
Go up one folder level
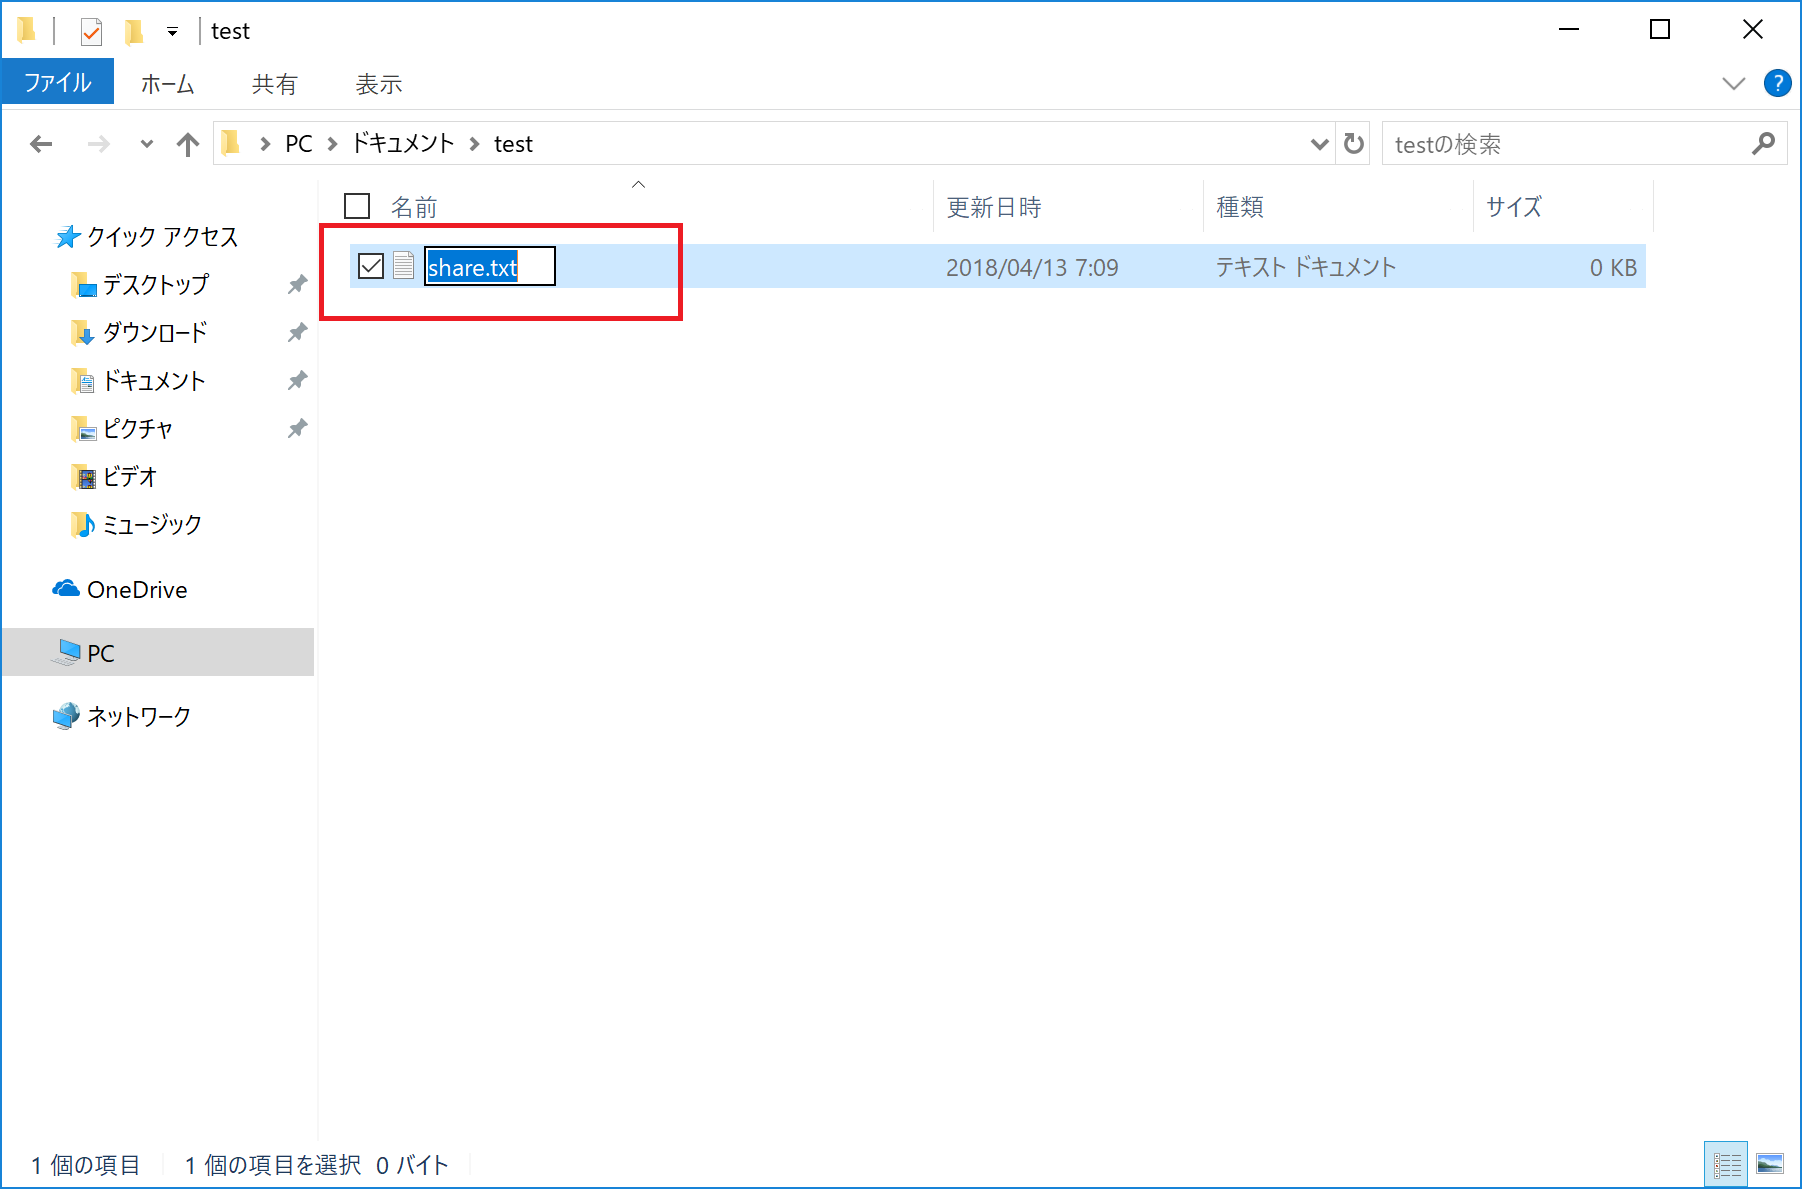(187, 144)
